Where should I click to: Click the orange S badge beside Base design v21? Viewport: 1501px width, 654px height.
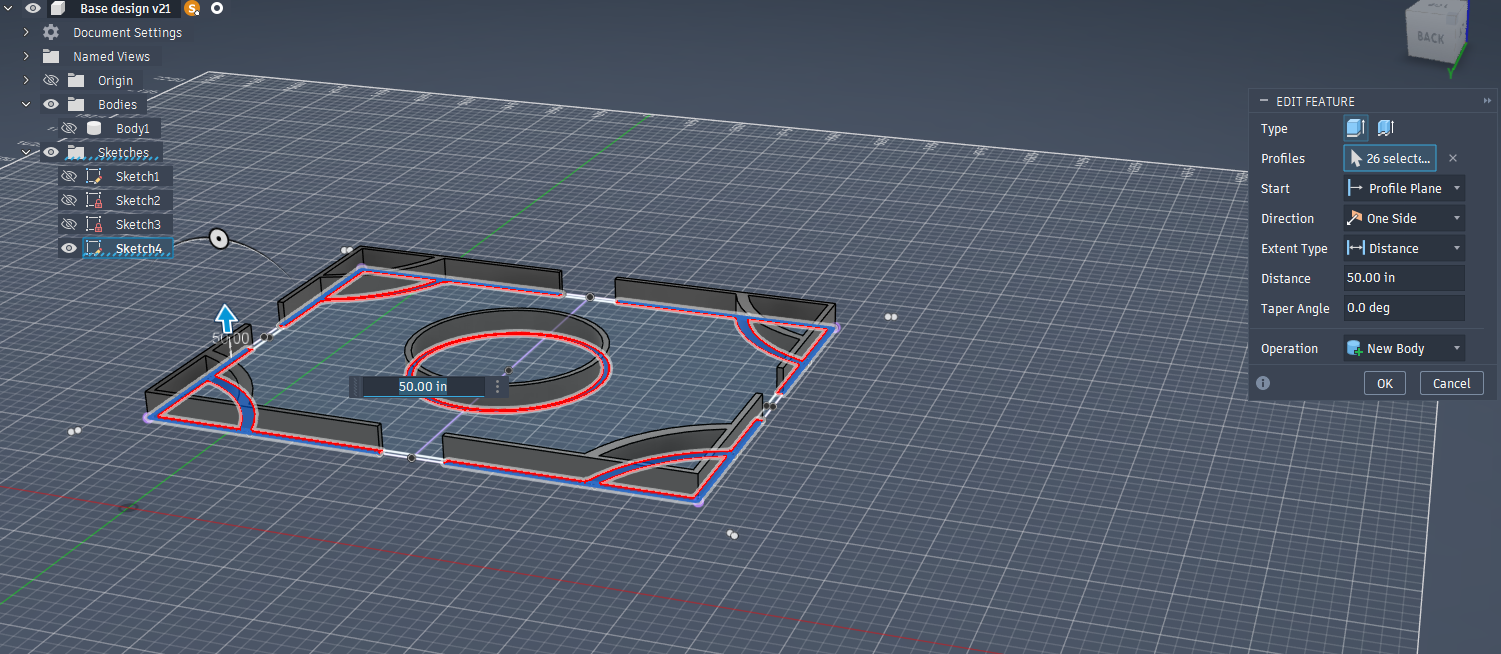(x=192, y=8)
